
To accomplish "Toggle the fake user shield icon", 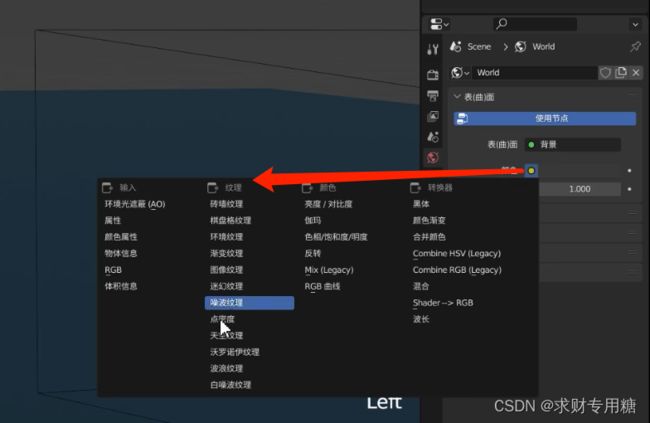I will 605,72.
